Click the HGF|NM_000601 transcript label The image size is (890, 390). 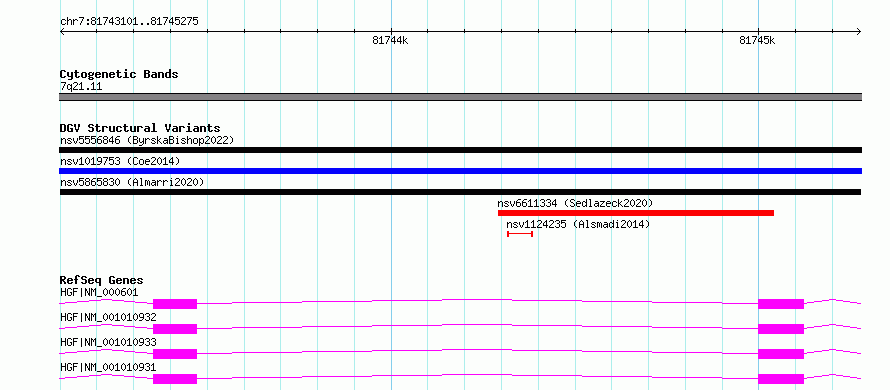coord(99,293)
